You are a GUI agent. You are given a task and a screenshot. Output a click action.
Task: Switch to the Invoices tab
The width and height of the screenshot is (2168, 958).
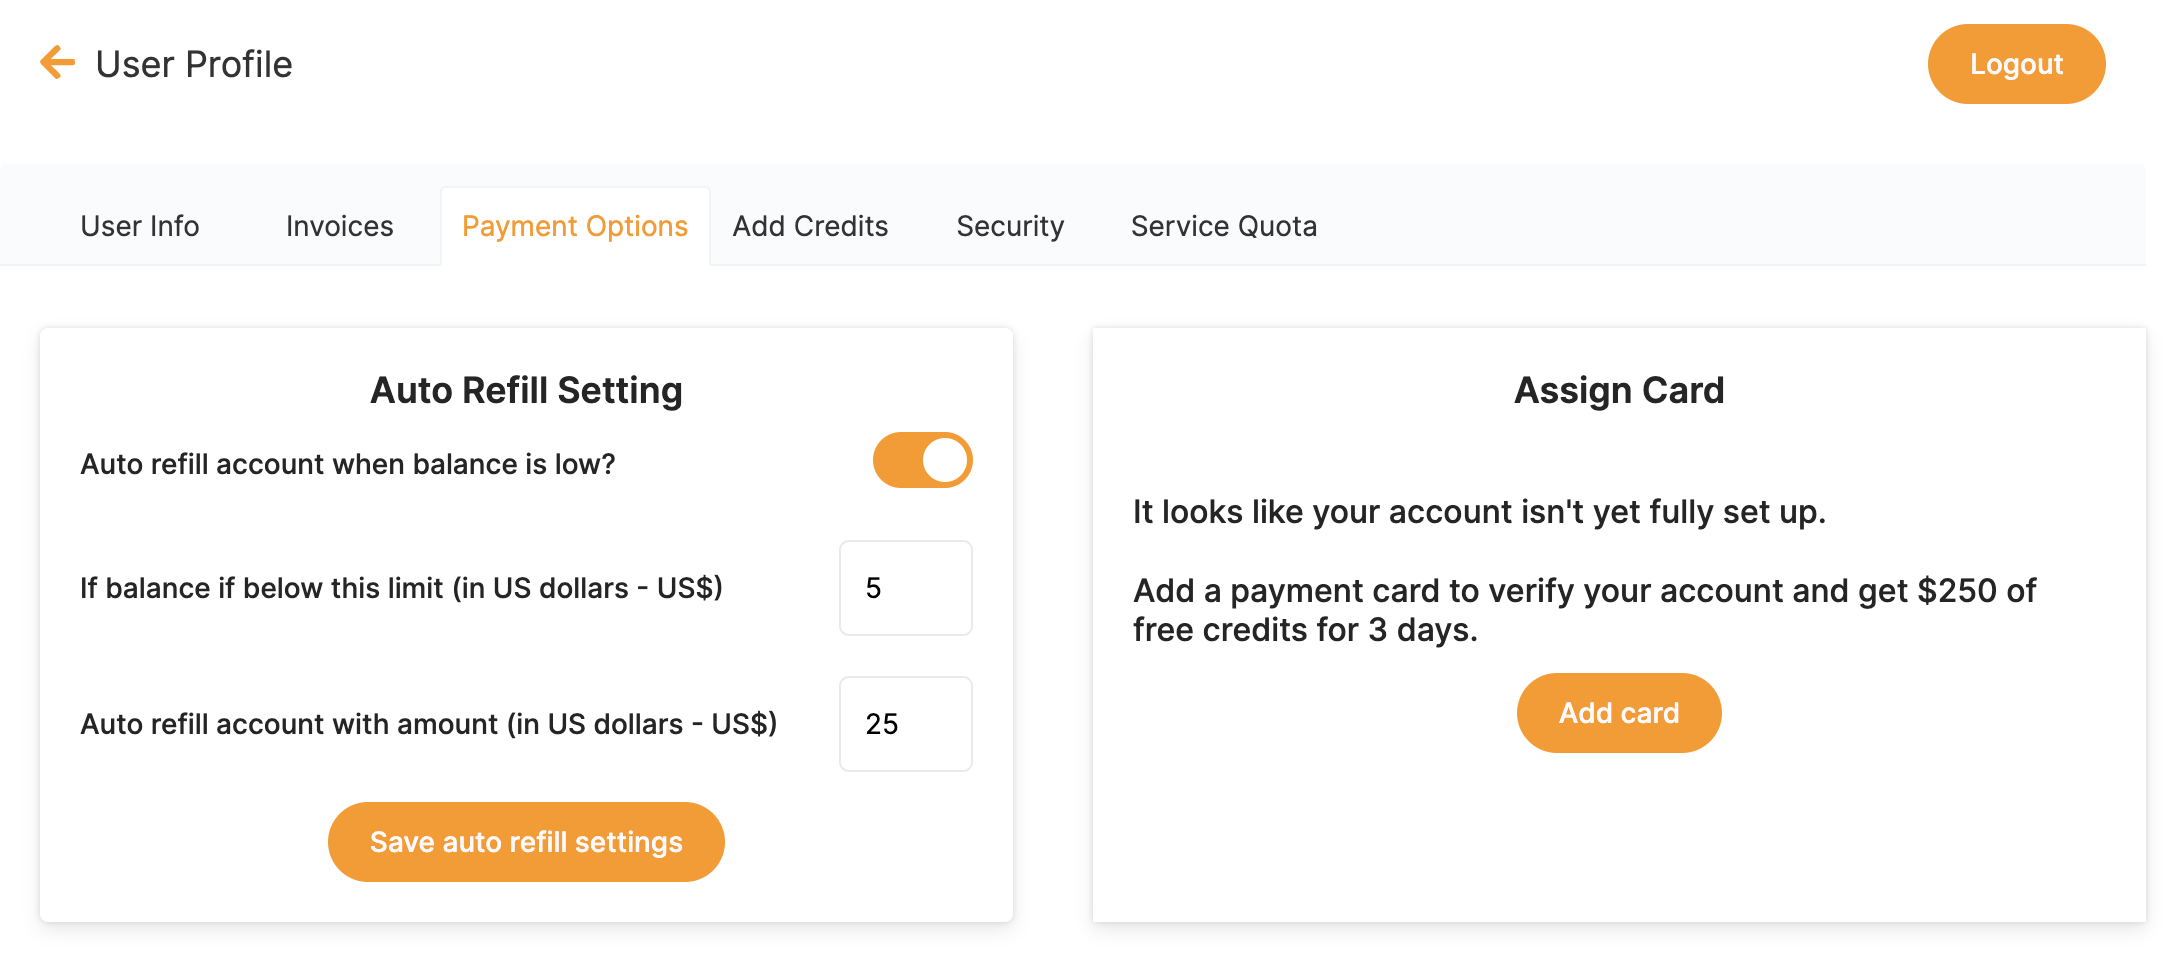pyautogui.click(x=339, y=226)
